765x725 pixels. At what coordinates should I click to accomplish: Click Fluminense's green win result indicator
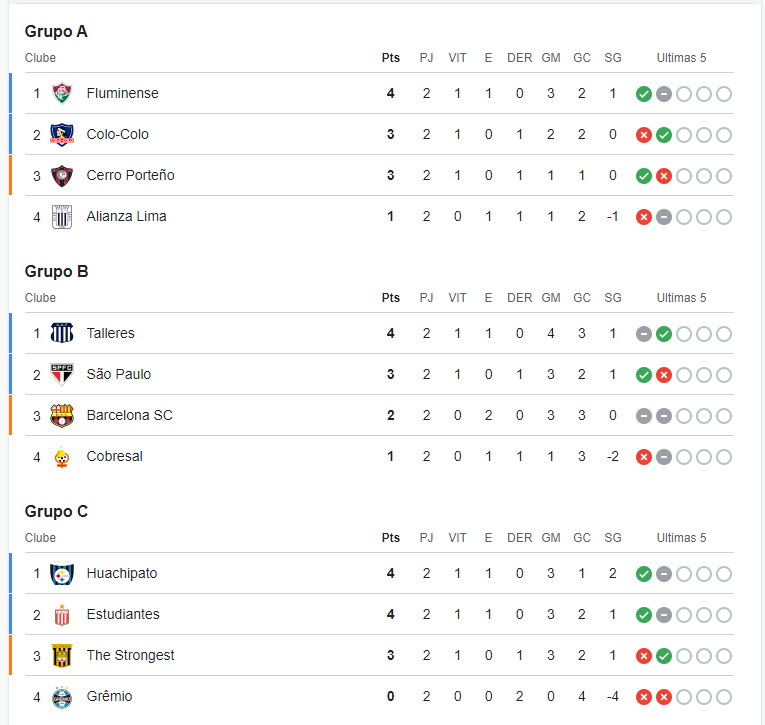pyautogui.click(x=644, y=94)
